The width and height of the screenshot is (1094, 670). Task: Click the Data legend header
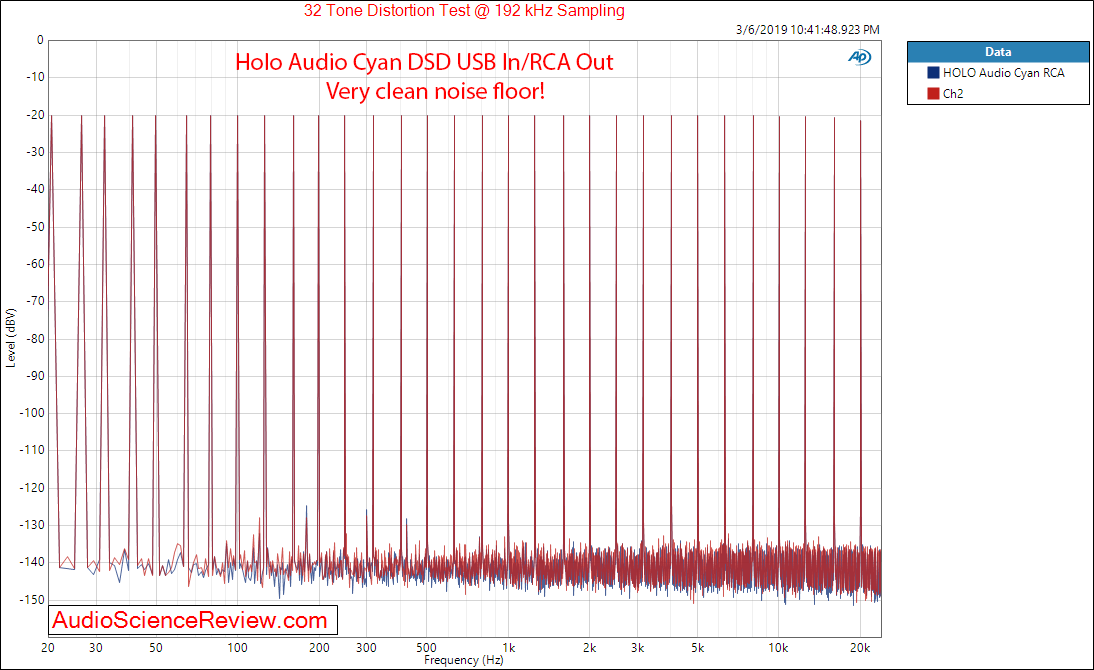(998, 52)
